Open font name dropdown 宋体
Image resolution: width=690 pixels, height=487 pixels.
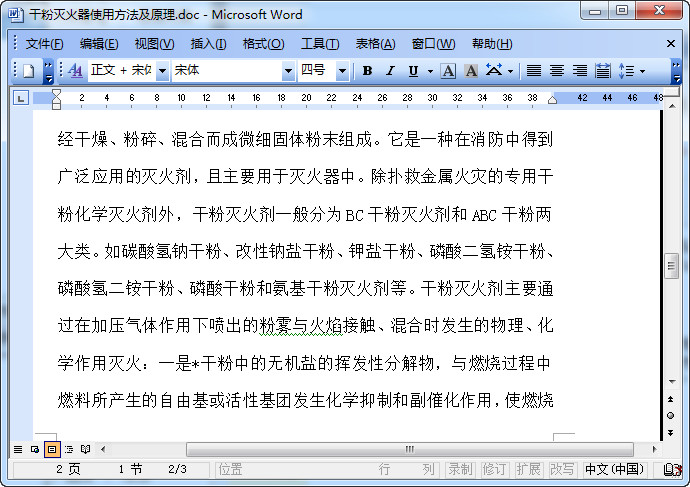tap(288, 71)
